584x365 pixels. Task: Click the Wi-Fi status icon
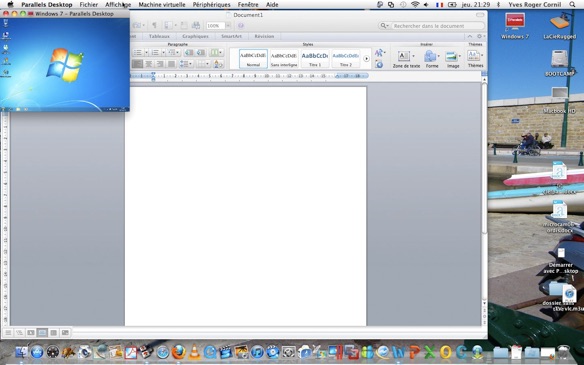pos(415,4)
